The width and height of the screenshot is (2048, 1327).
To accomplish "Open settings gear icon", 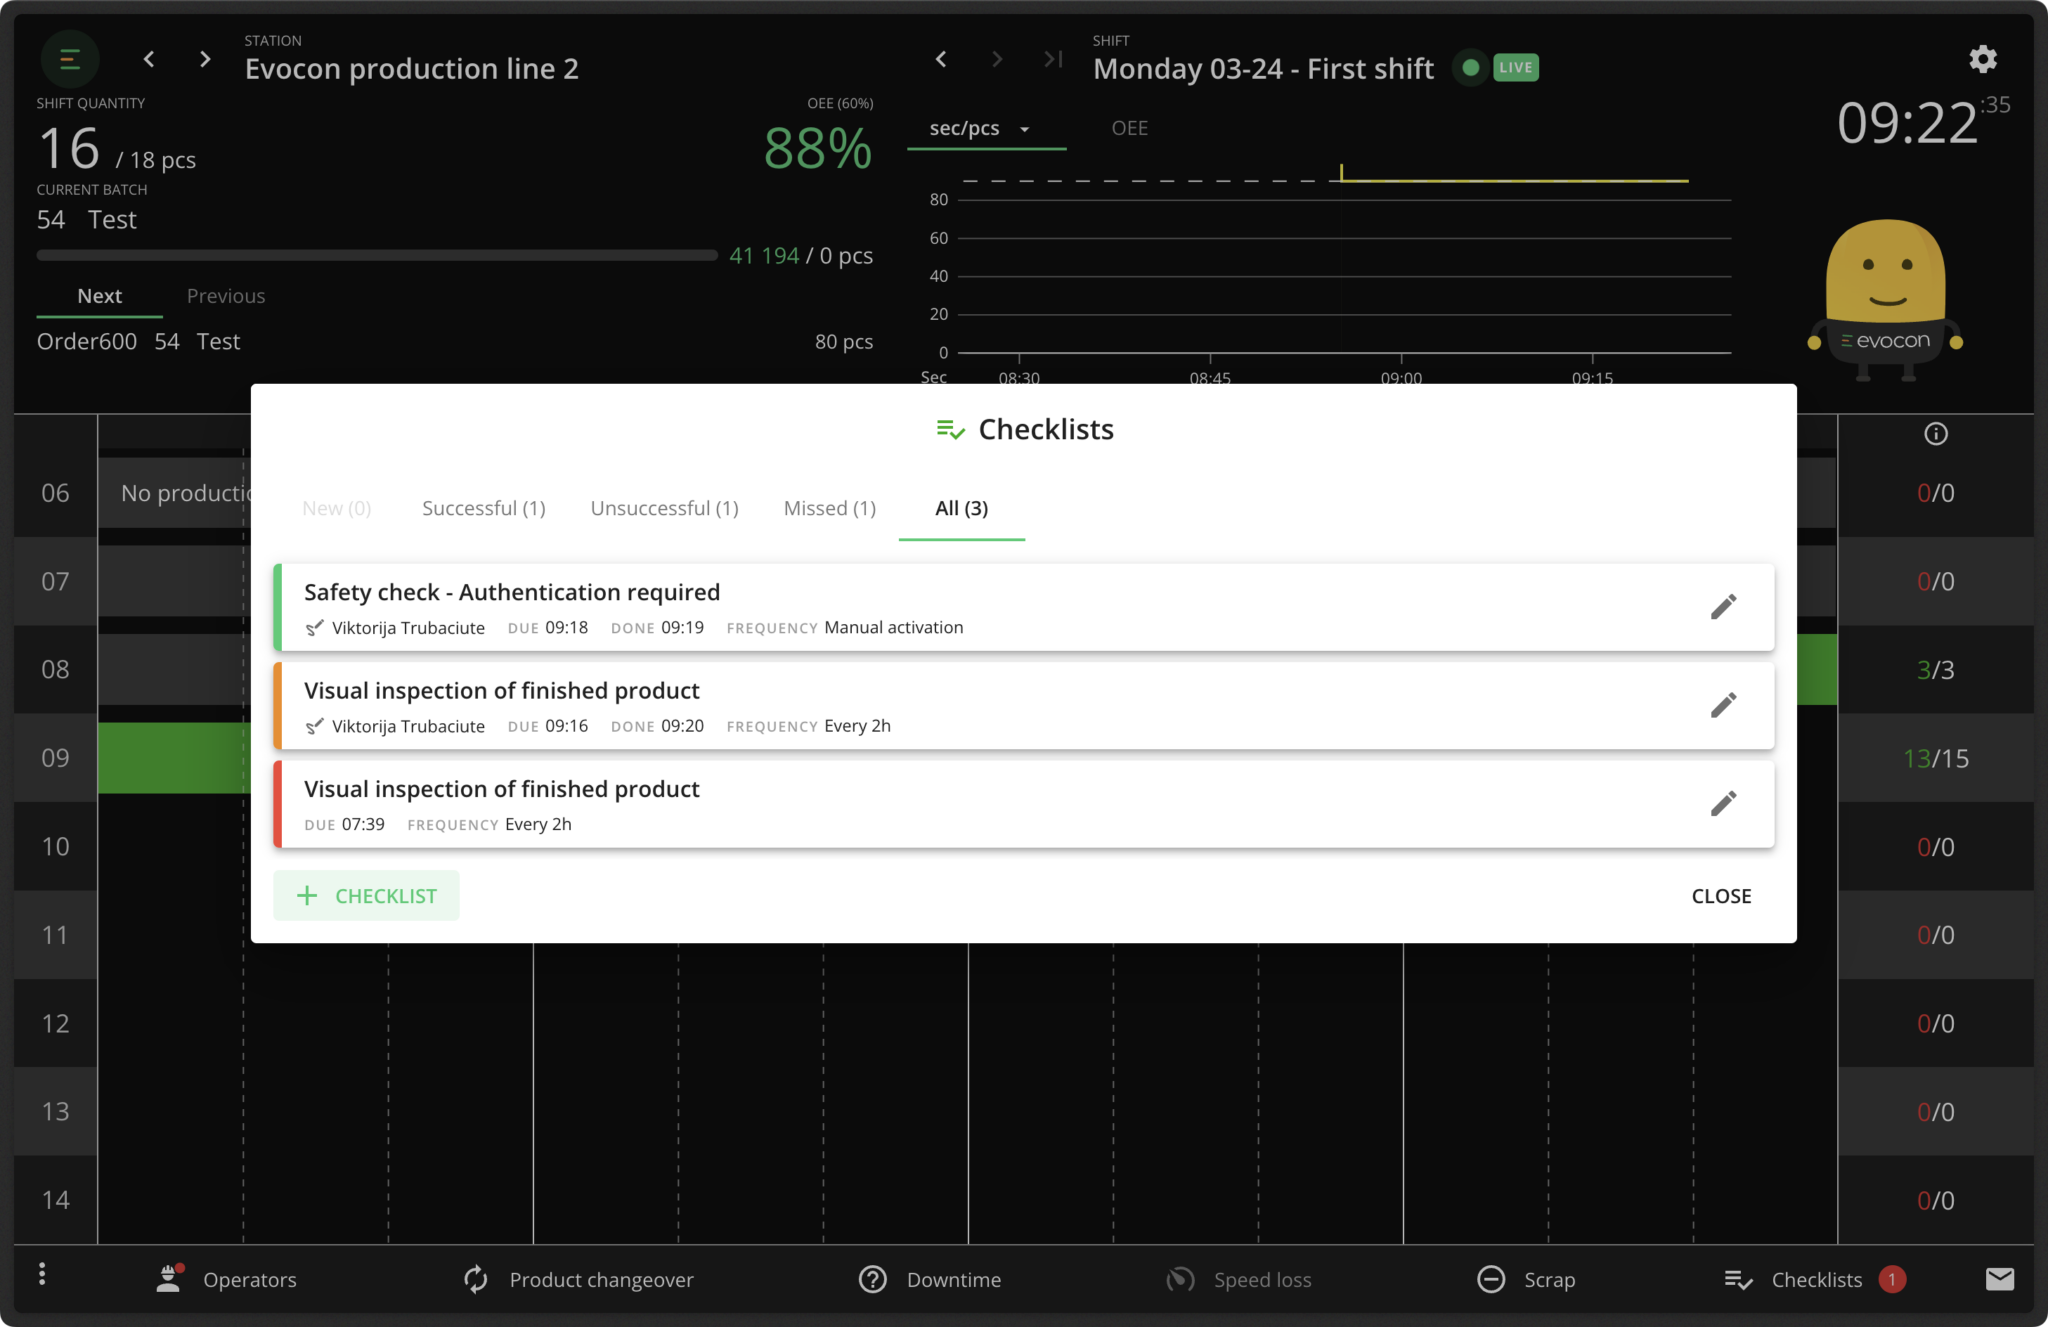I will (1982, 60).
